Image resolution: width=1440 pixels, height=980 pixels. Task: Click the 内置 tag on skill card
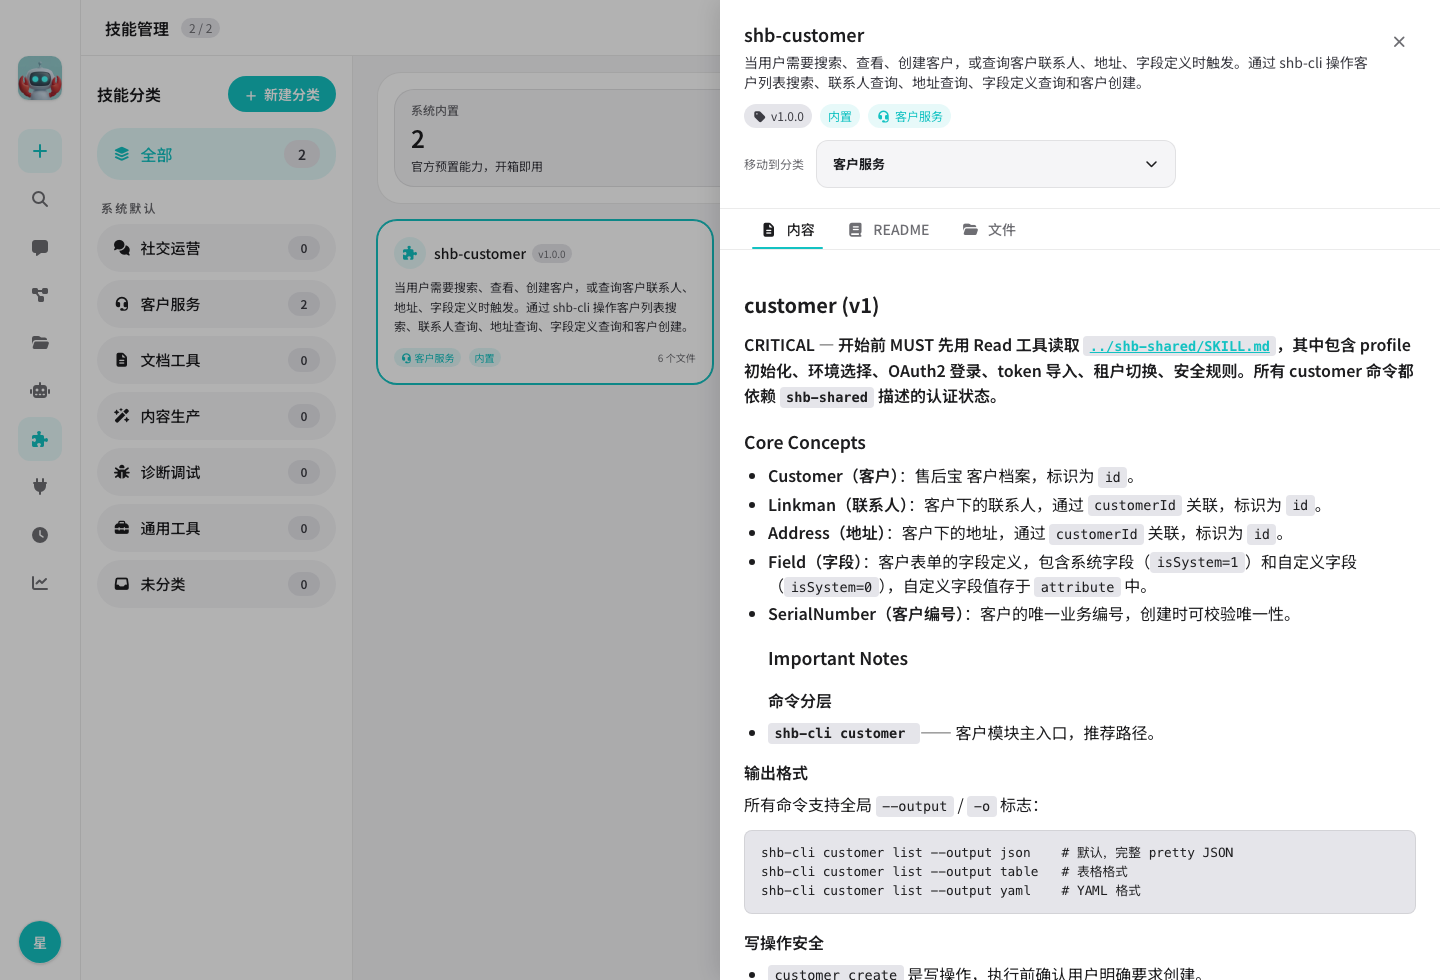click(484, 358)
